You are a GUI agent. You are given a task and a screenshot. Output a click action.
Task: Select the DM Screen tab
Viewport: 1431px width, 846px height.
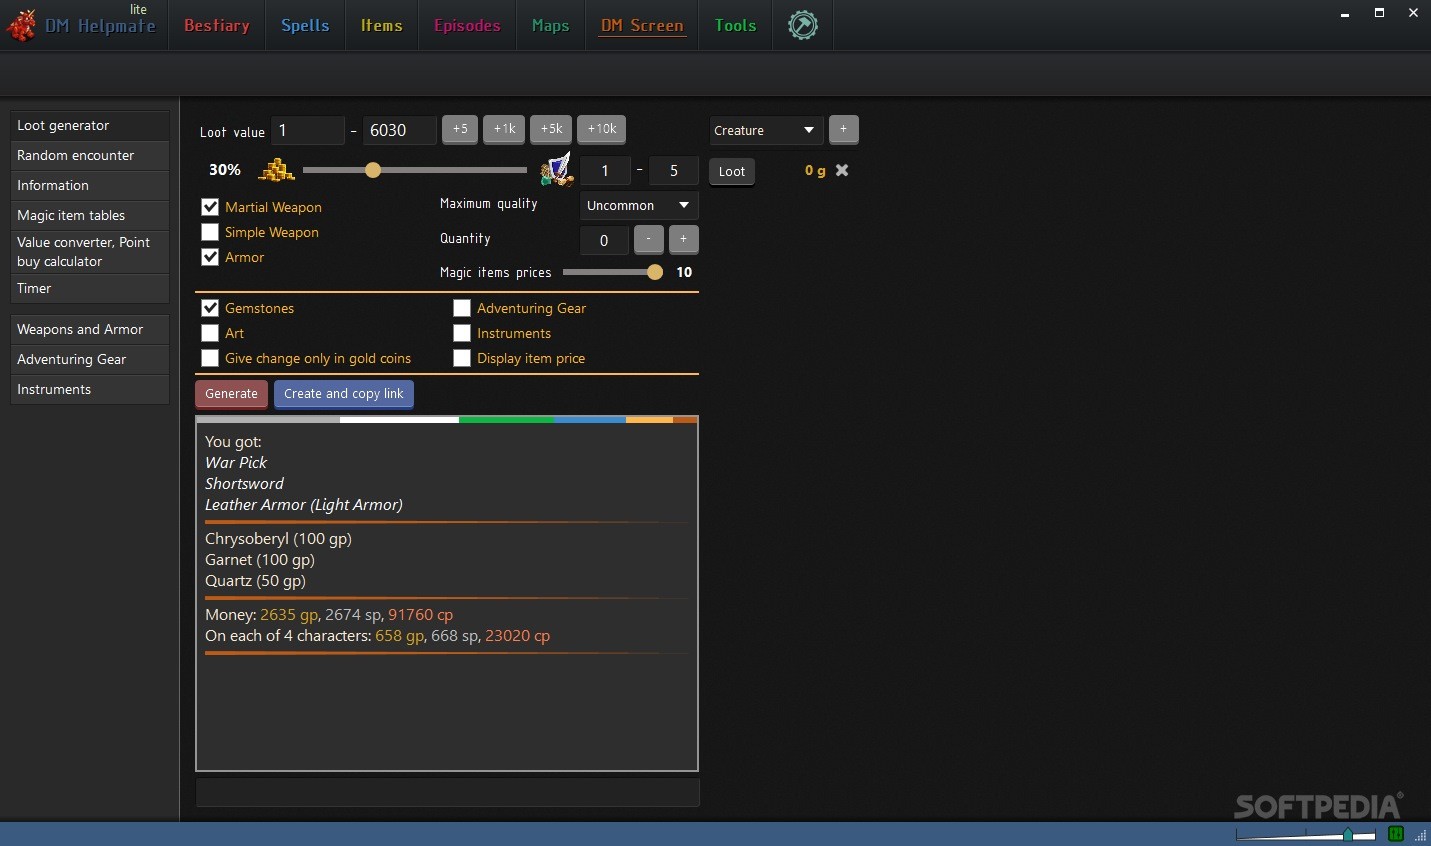(x=642, y=25)
